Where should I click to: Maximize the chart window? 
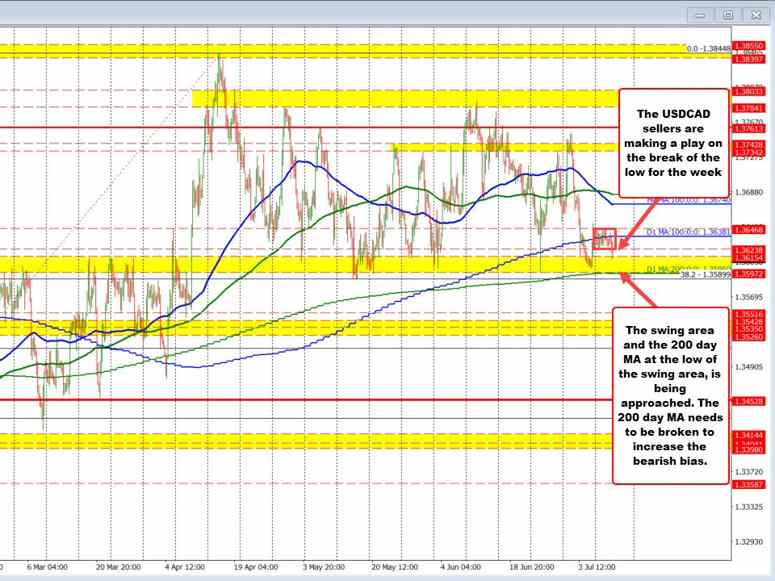tap(728, 15)
